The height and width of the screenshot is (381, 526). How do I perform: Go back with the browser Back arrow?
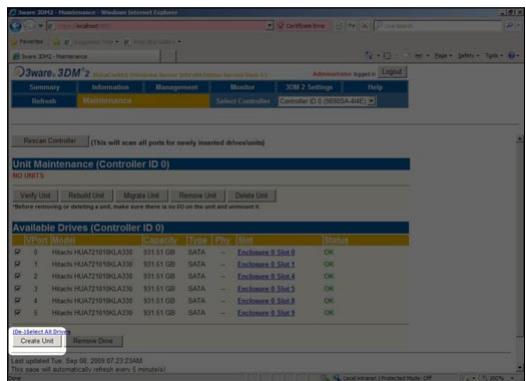pos(15,26)
